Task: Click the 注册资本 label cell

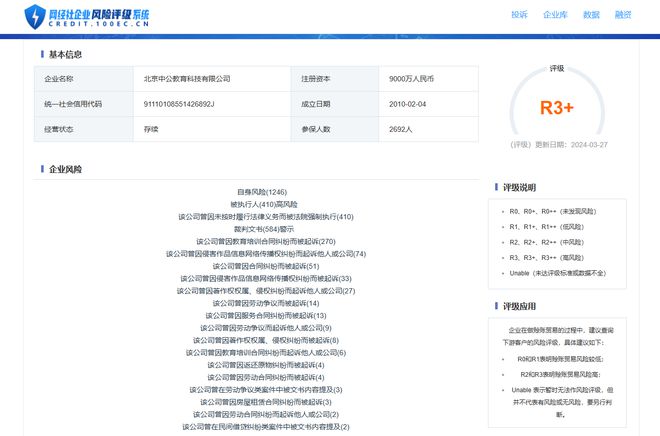Action: coord(335,79)
